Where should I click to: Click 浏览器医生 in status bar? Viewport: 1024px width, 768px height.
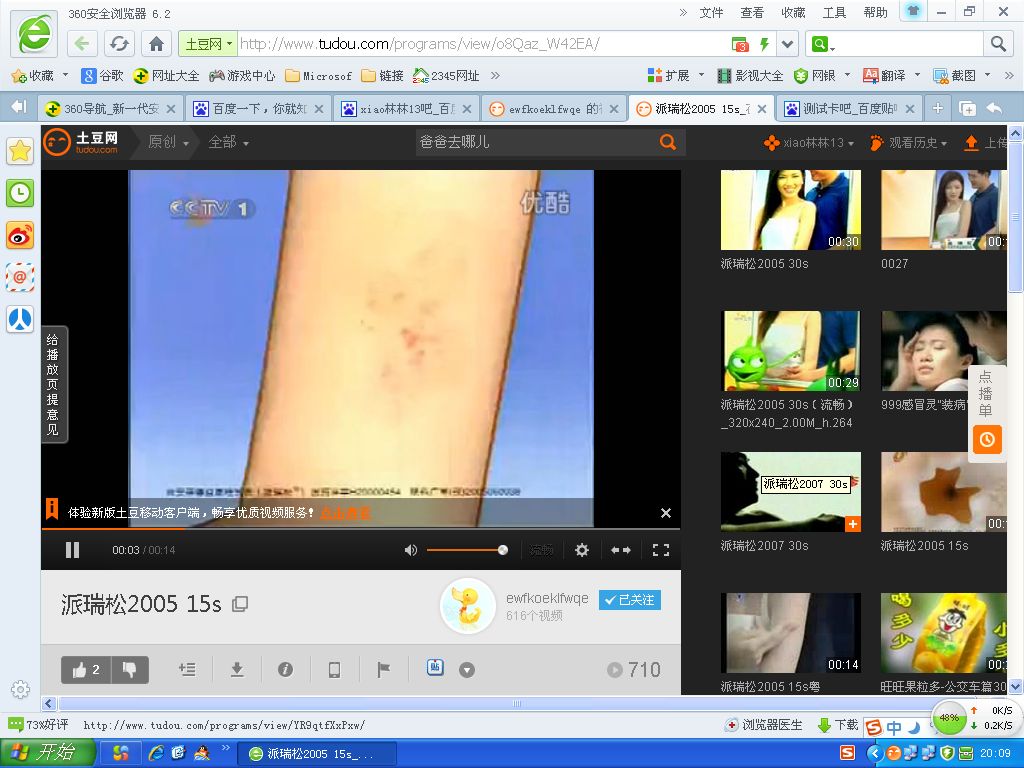(x=764, y=725)
